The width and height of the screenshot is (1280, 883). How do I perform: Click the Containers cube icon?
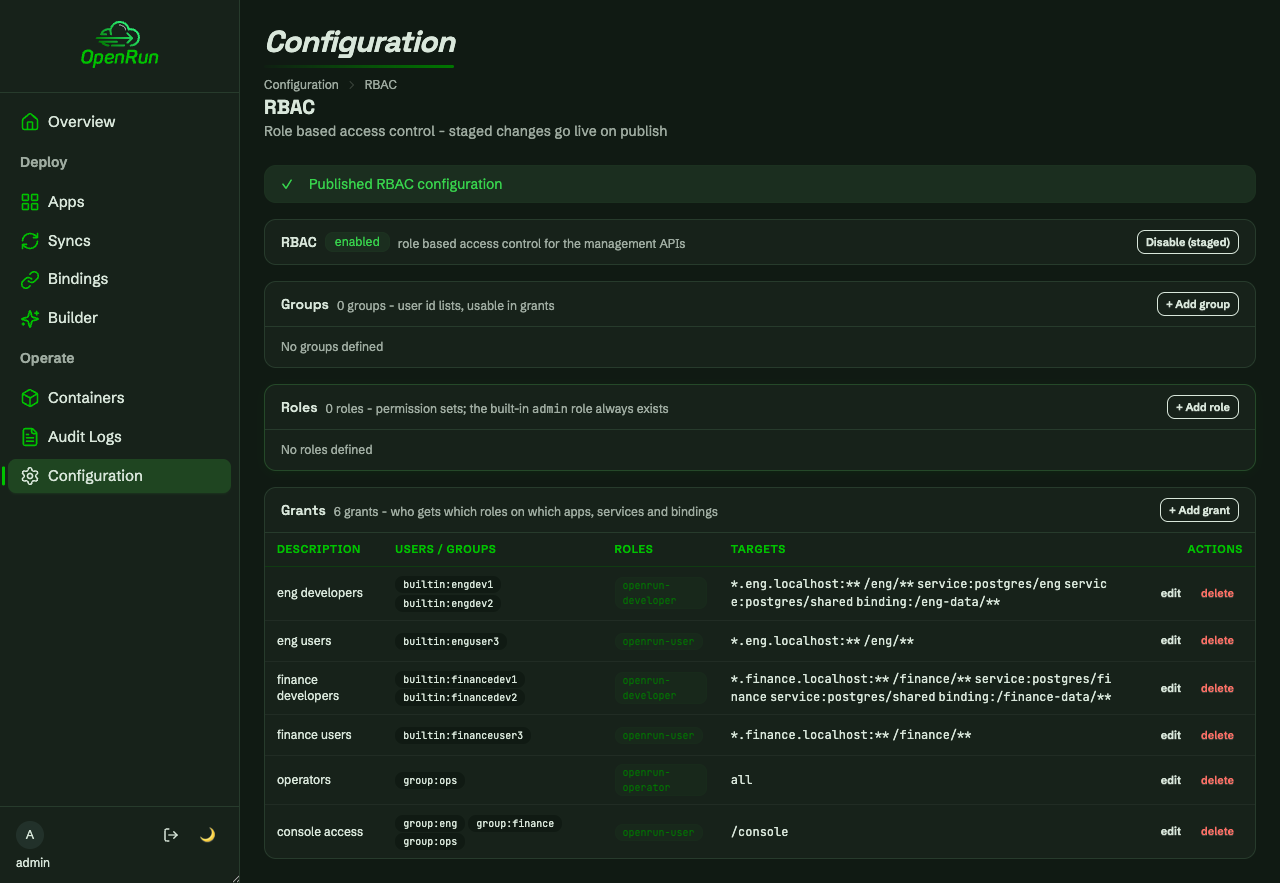click(x=30, y=398)
